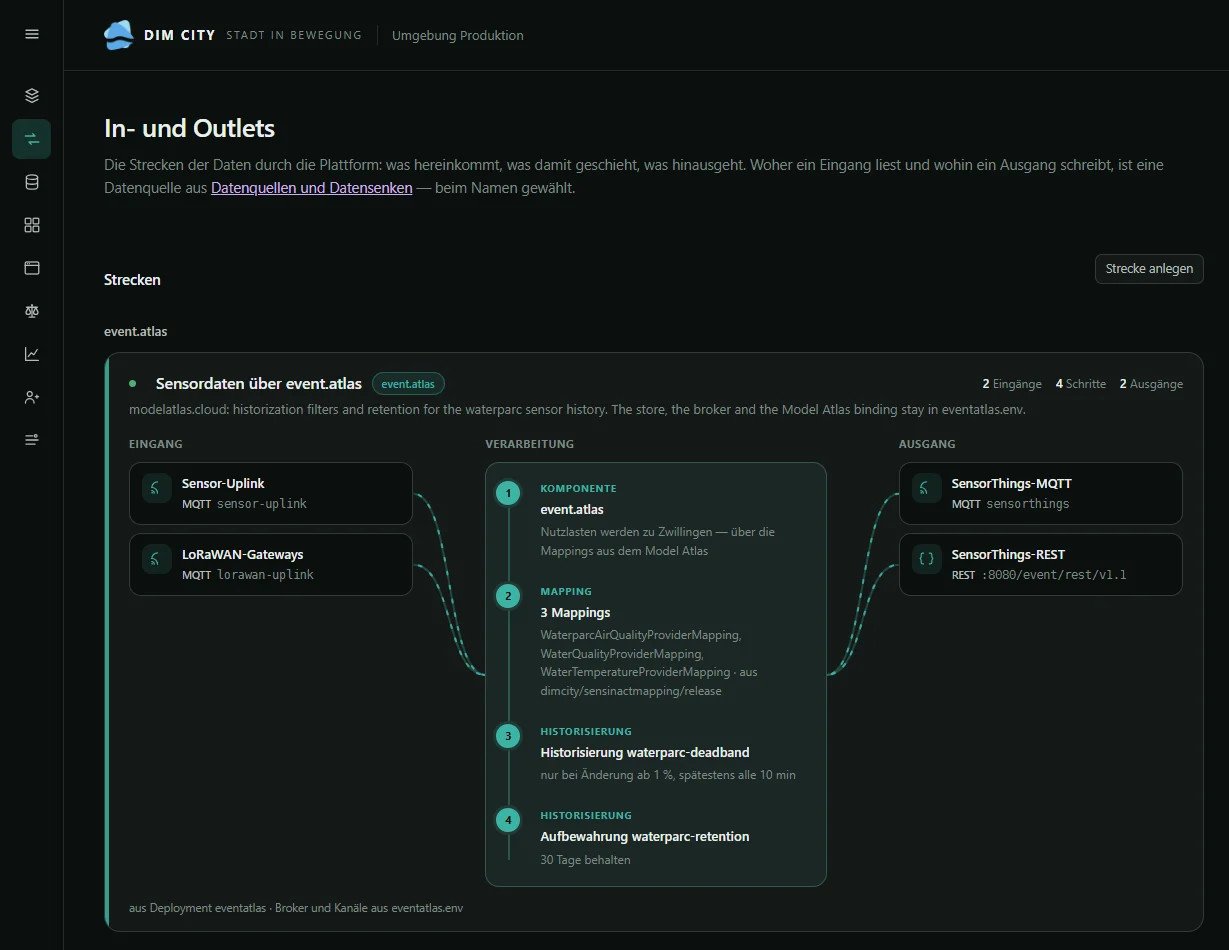This screenshot has width=1229, height=950.
Task: Click the 'MQTT sensorthings' topic text
Action: pyautogui.click(x=1010, y=504)
